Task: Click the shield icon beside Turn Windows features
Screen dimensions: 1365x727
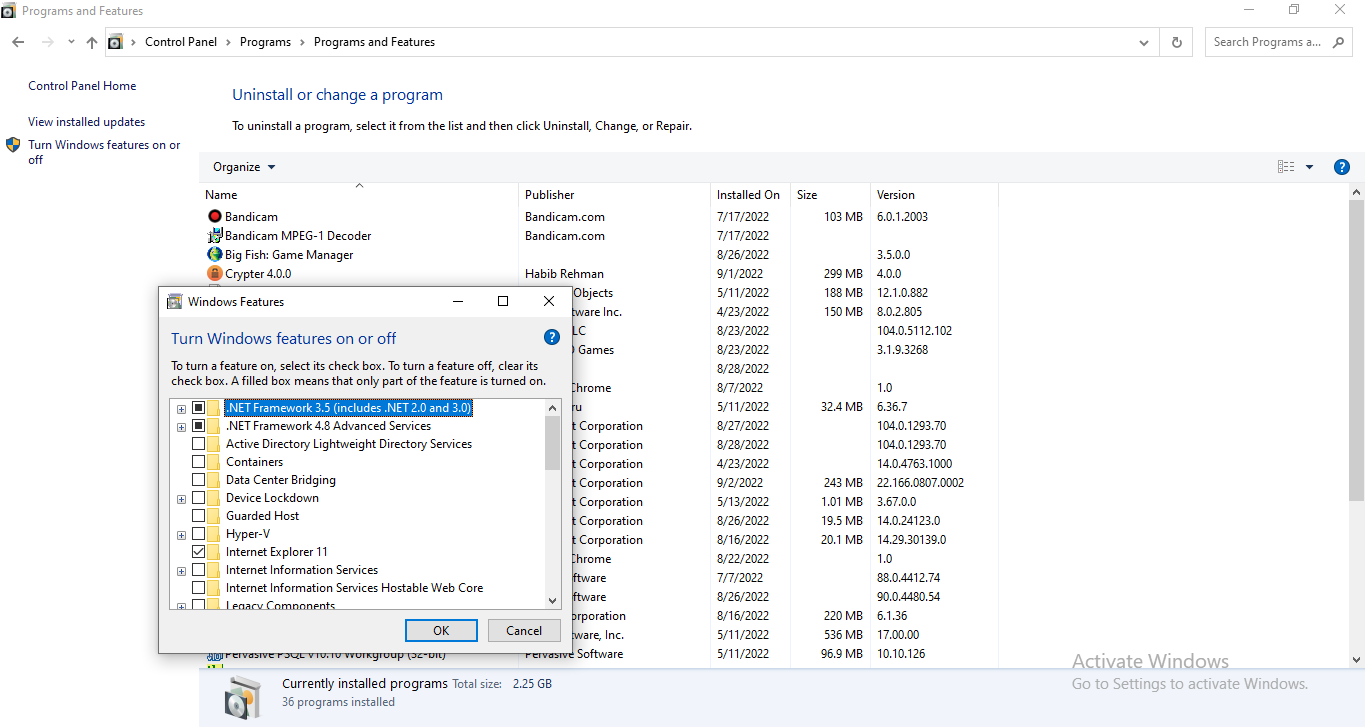Action: [x=13, y=145]
